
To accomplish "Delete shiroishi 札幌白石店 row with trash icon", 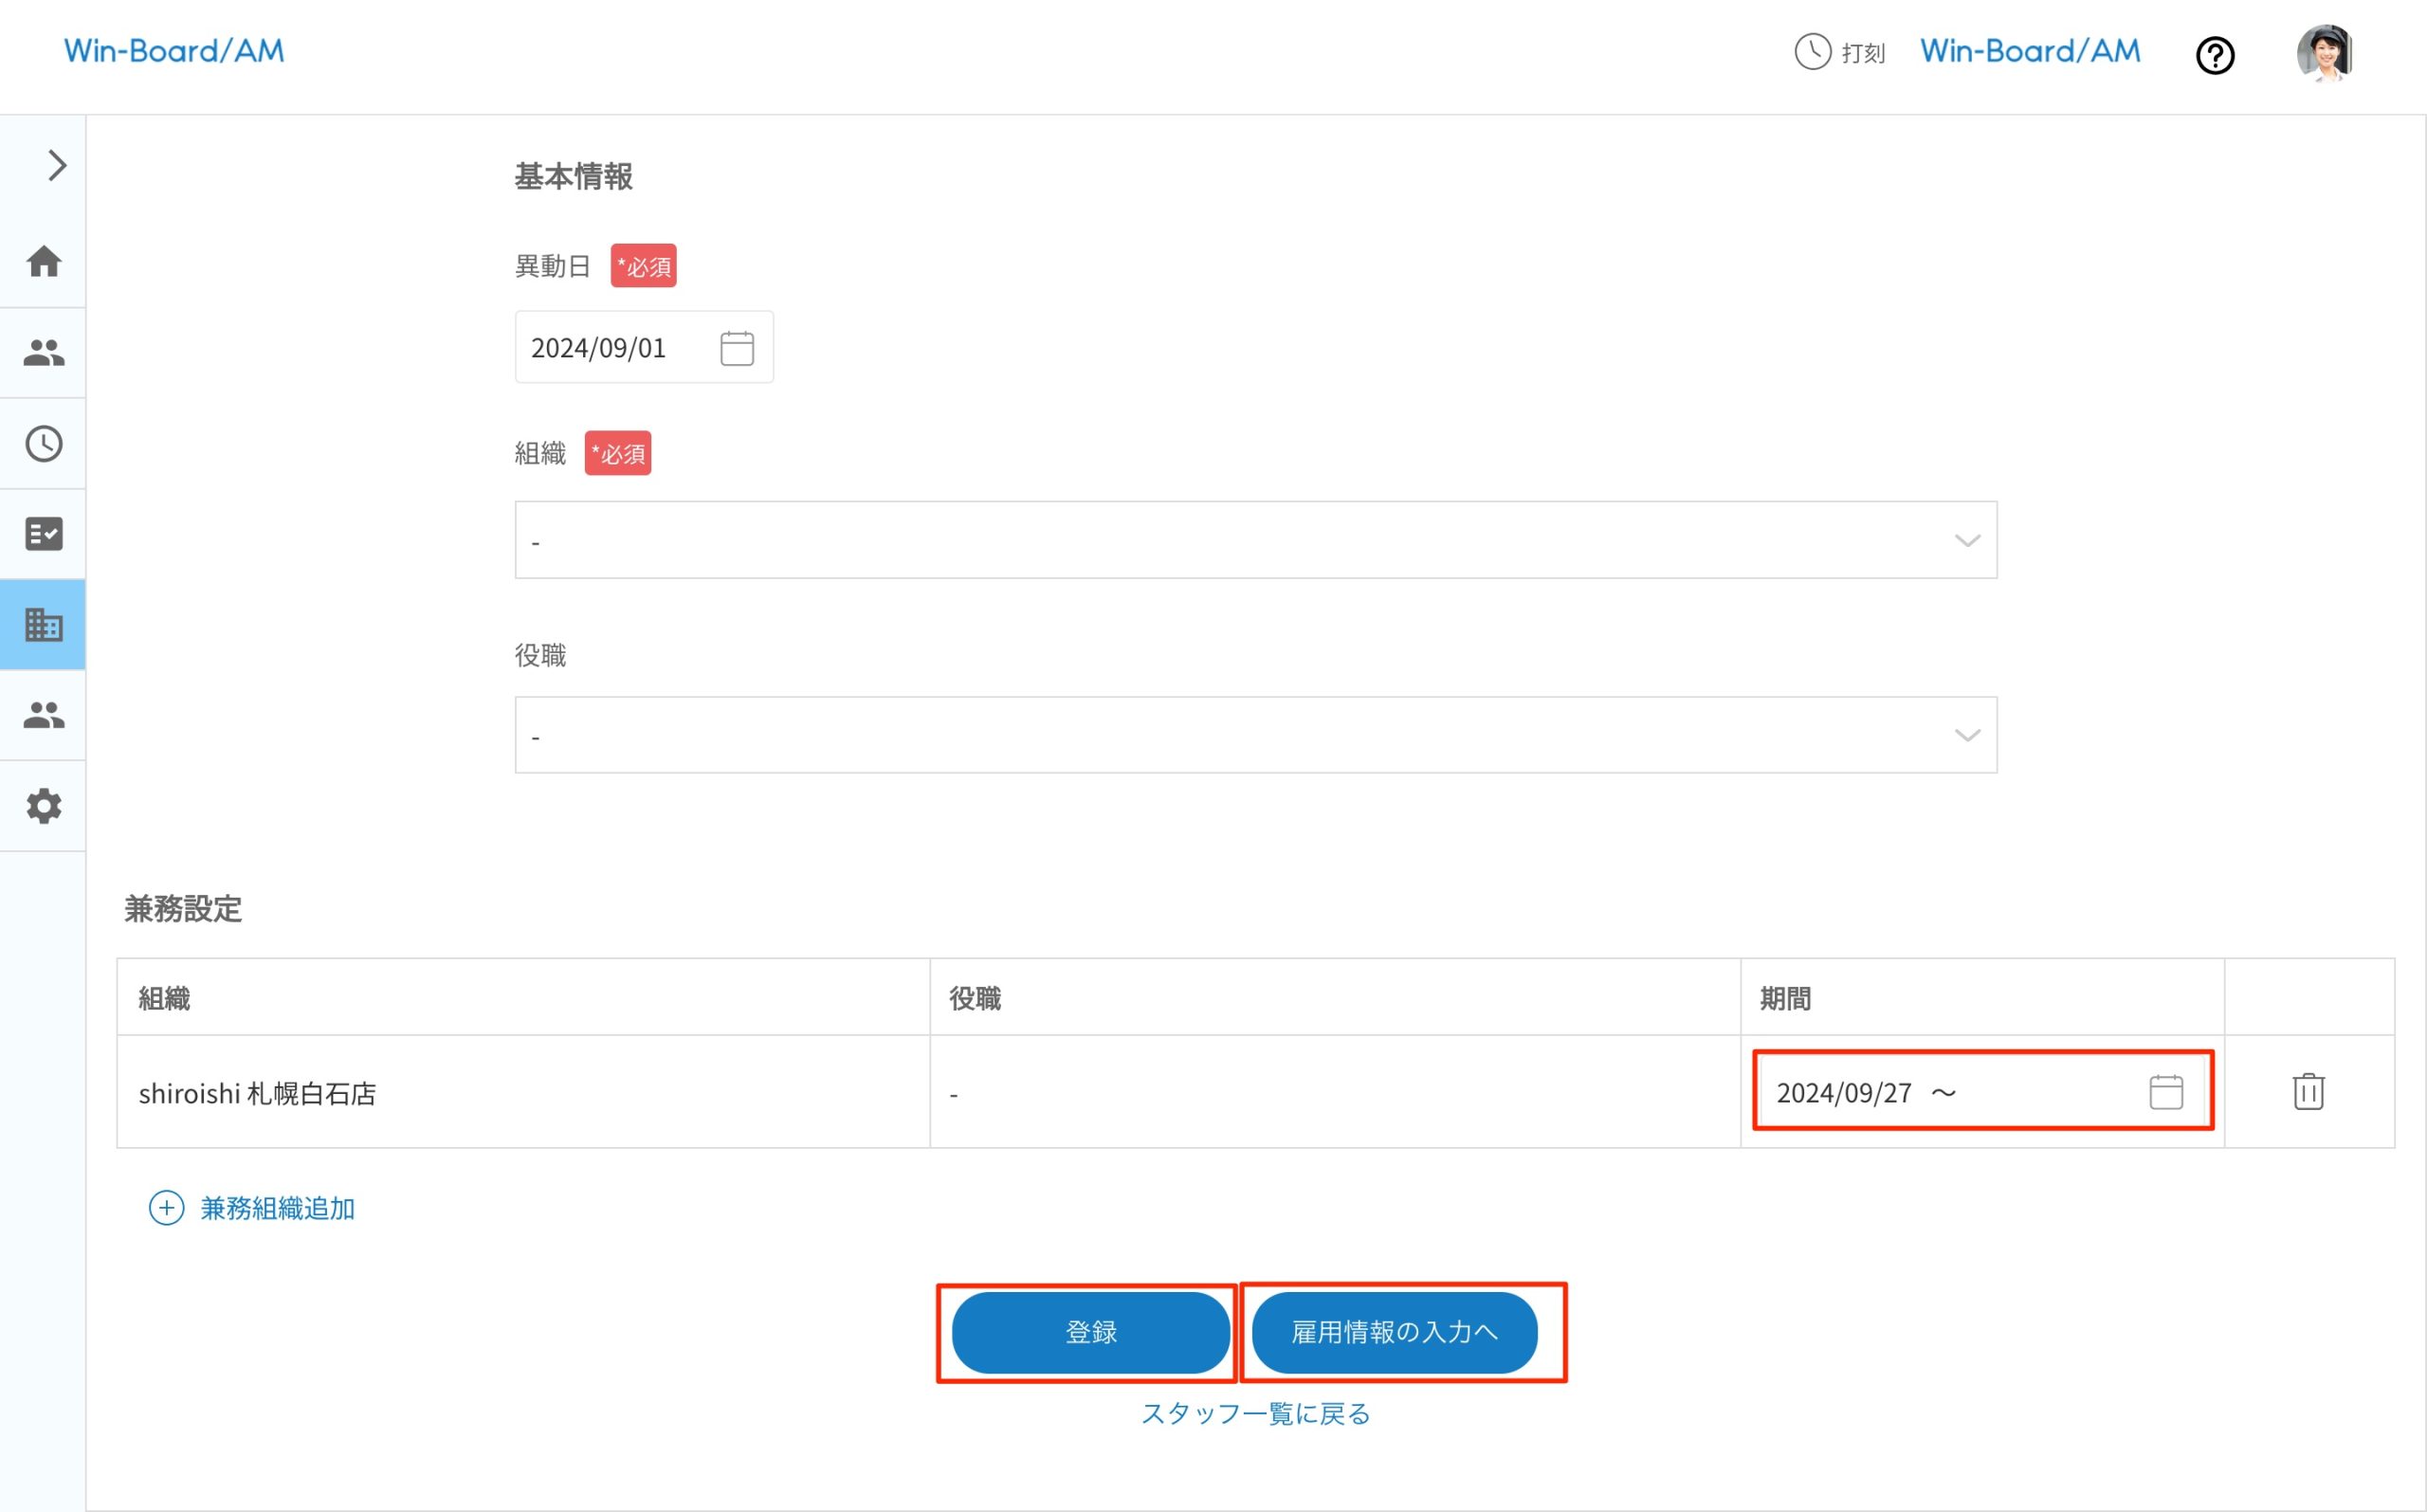I will click(x=2307, y=1091).
